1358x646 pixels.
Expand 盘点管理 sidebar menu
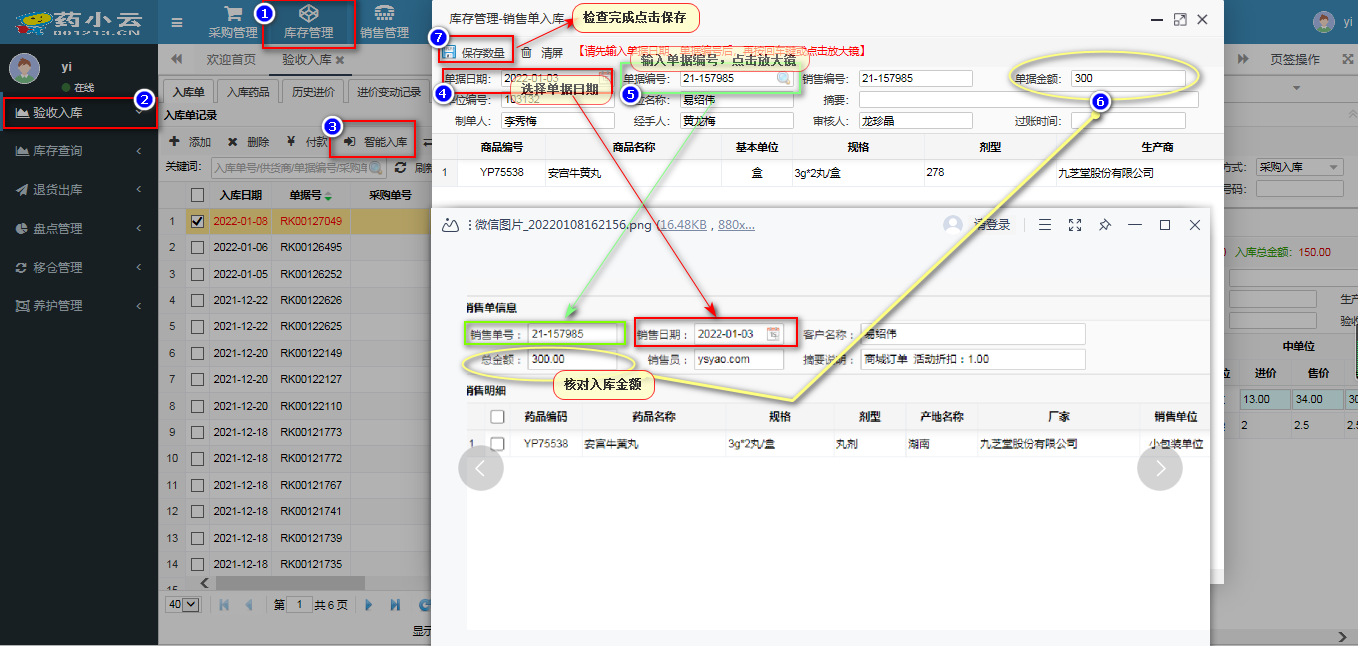coord(78,229)
